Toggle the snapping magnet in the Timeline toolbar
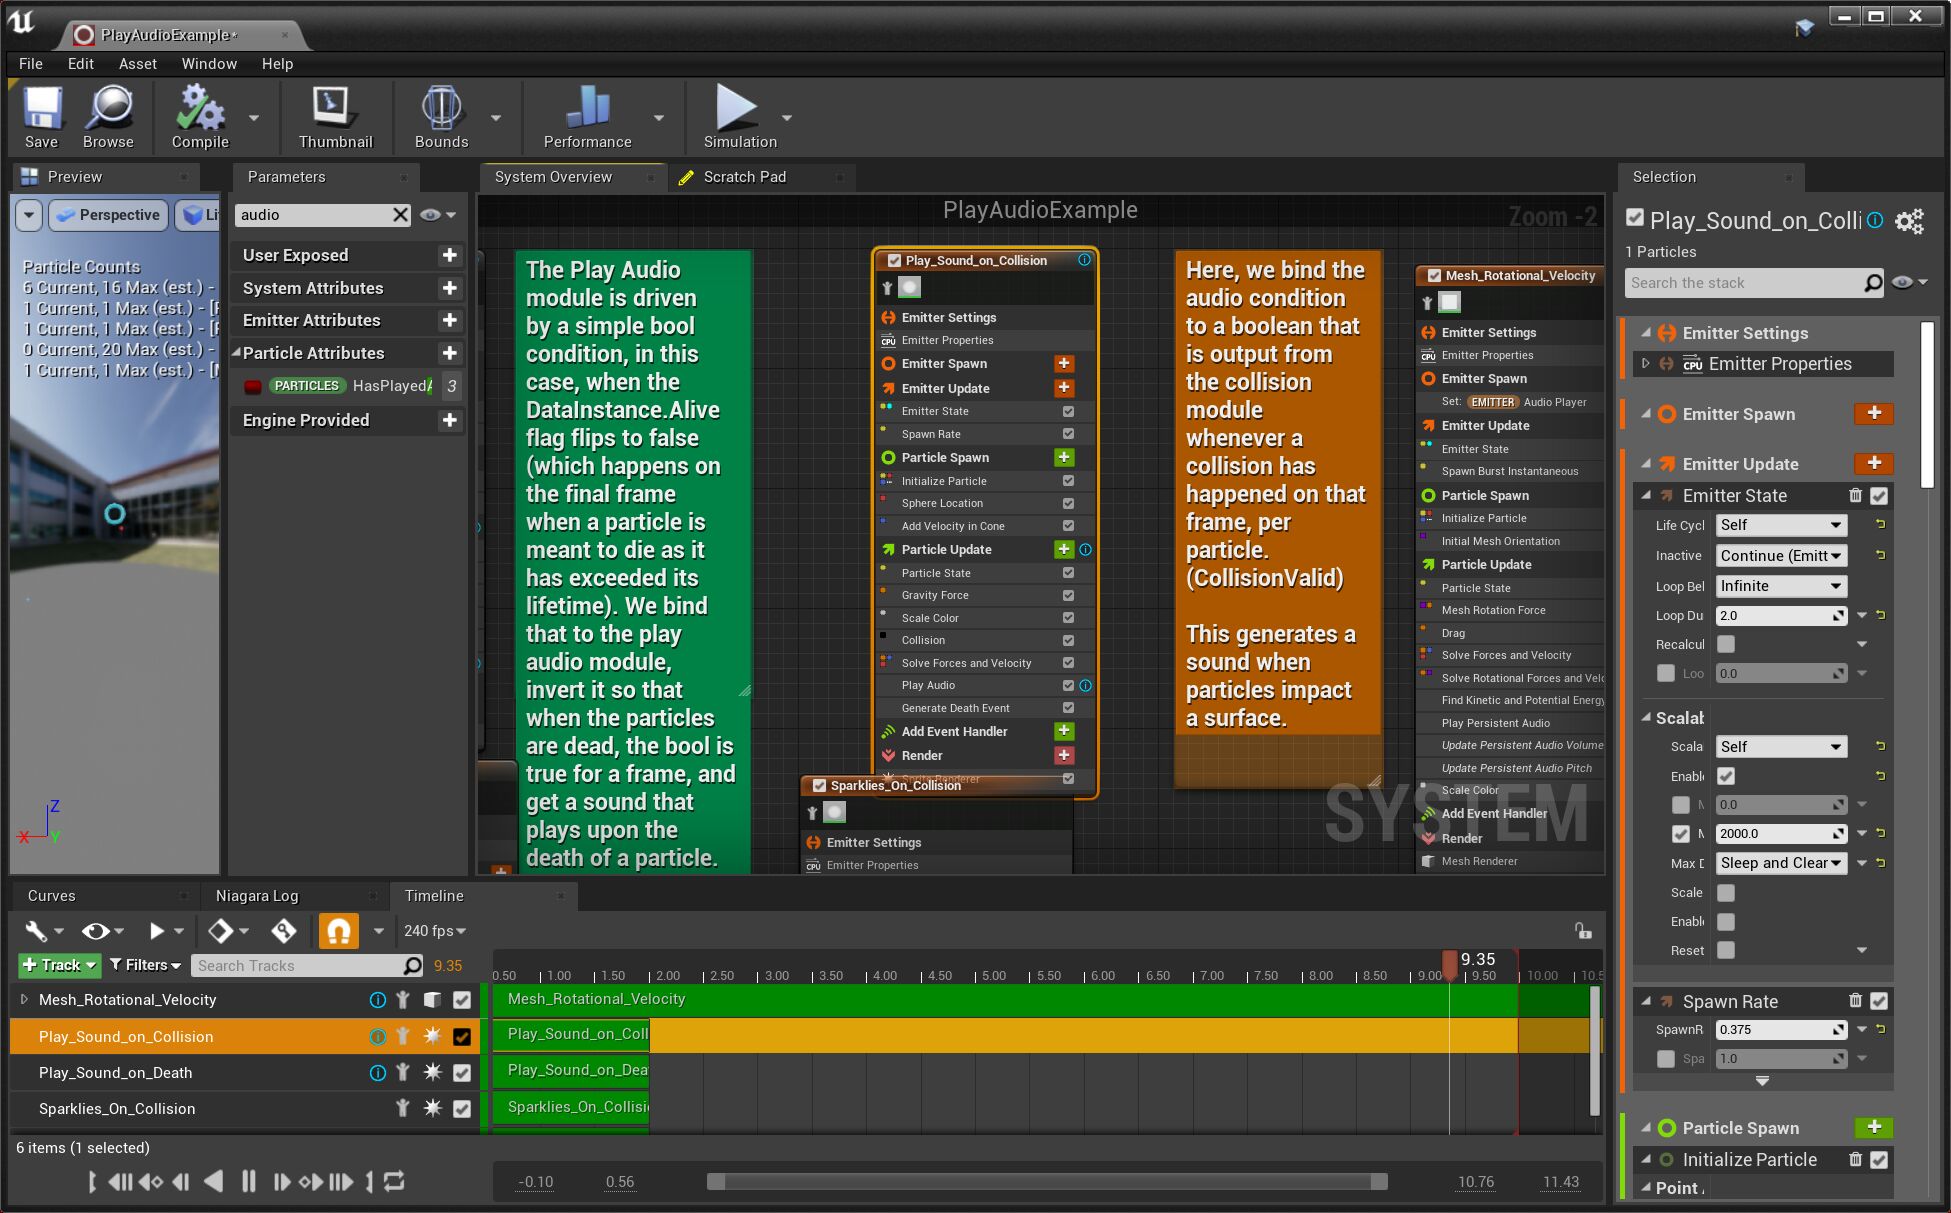Image resolution: width=1951 pixels, height=1213 pixels. tap(338, 930)
